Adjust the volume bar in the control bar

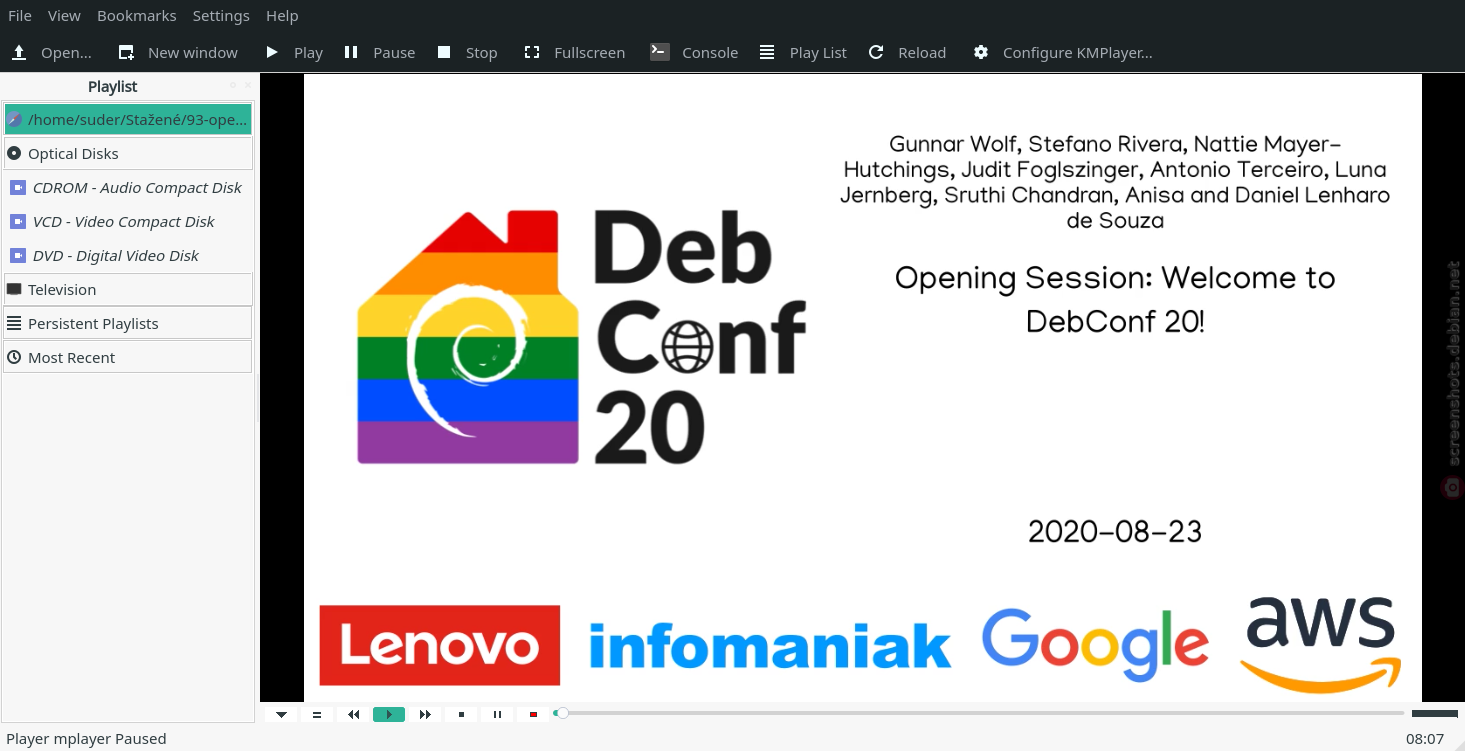(x=1435, y=714)
